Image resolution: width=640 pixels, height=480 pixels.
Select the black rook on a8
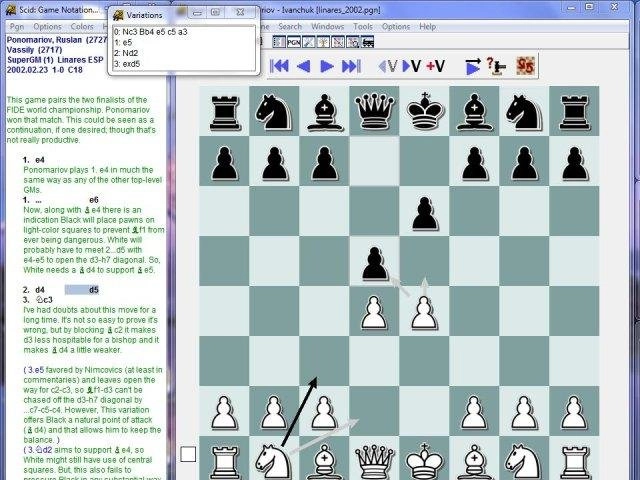[x=224, y=111]
